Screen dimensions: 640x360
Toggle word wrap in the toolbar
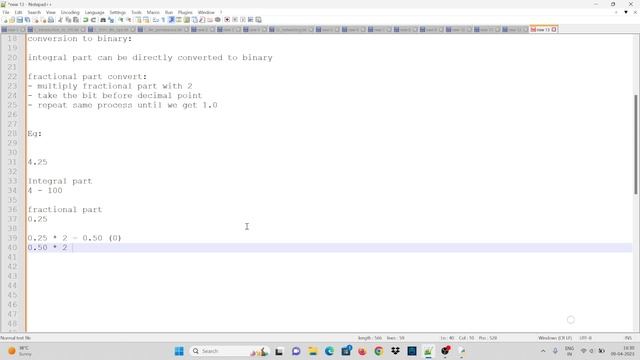(156, 20)
